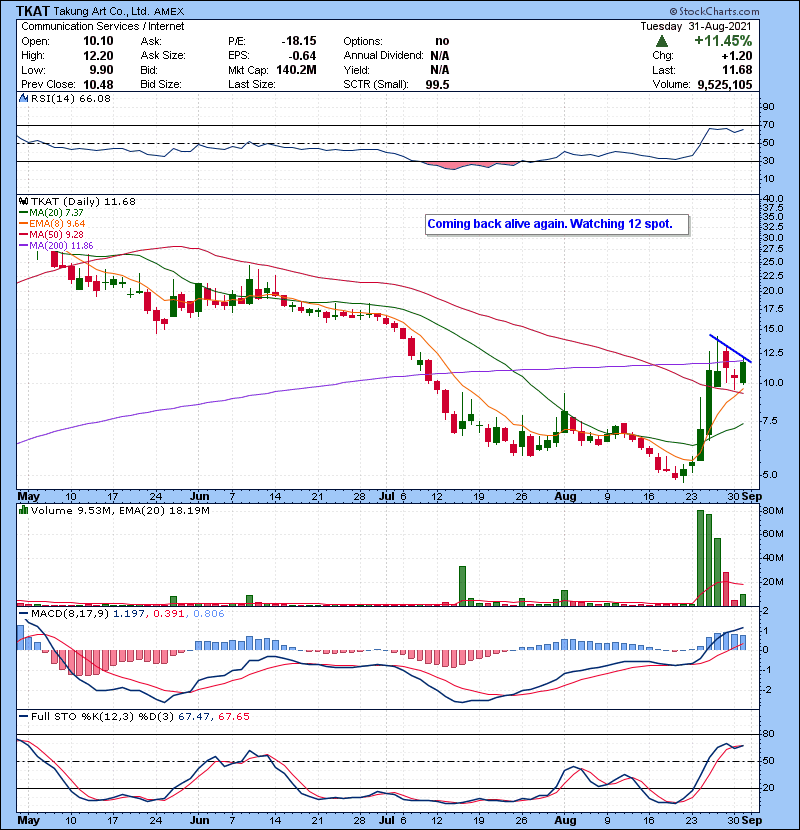800x830 pixels.
Task: Click the Volume 9,525,105 value
Action: 725,84
